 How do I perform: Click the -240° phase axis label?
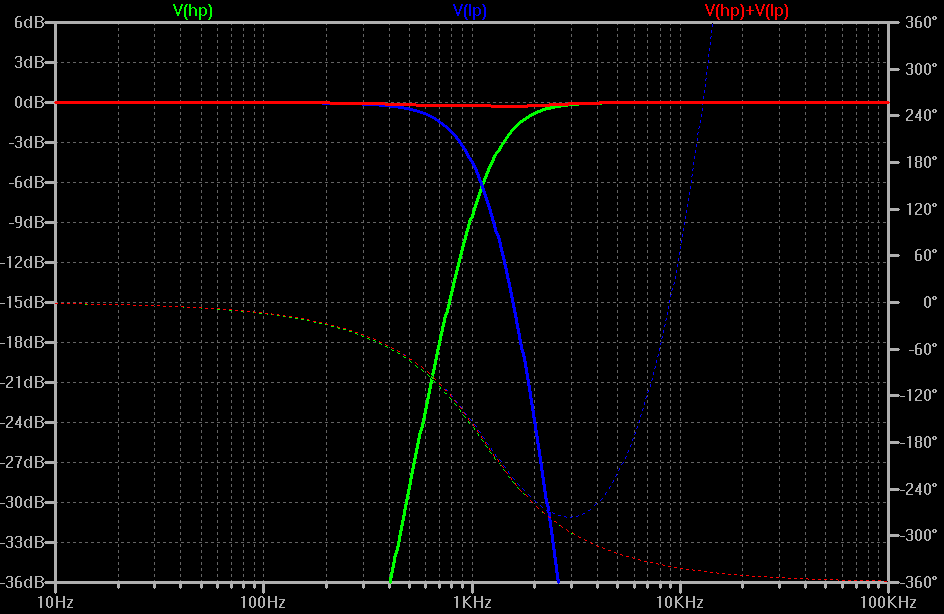[919, 489]
